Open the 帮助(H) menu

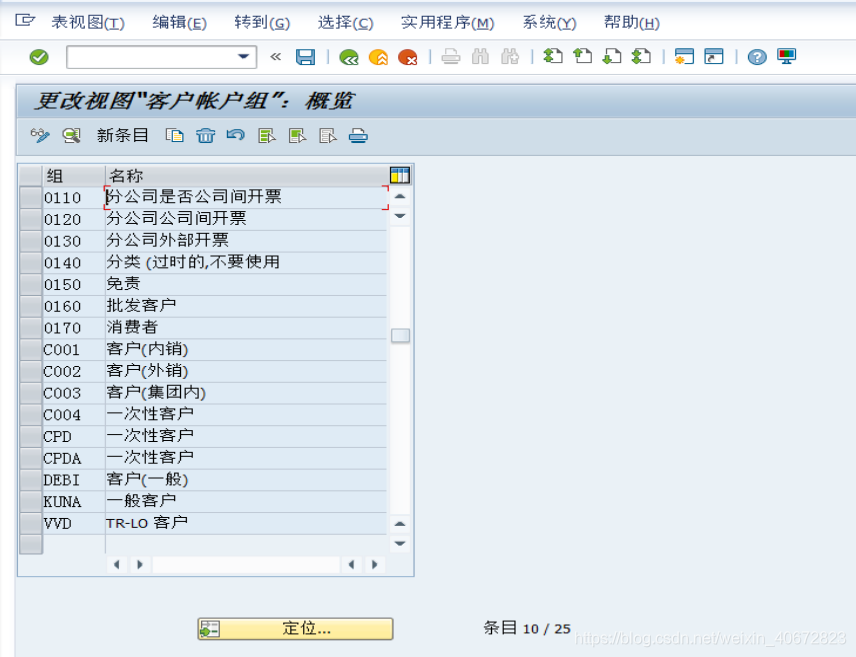click(632, 22)
